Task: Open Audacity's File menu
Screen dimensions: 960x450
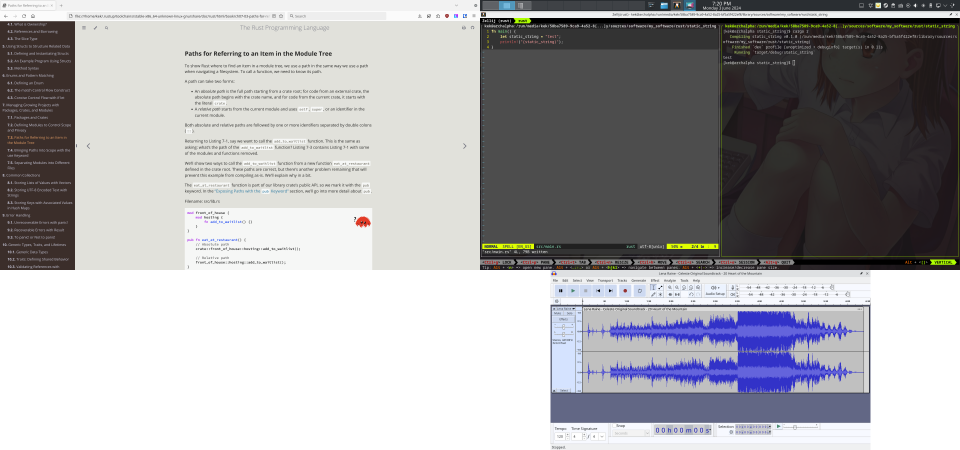Action: click(555, 280)
